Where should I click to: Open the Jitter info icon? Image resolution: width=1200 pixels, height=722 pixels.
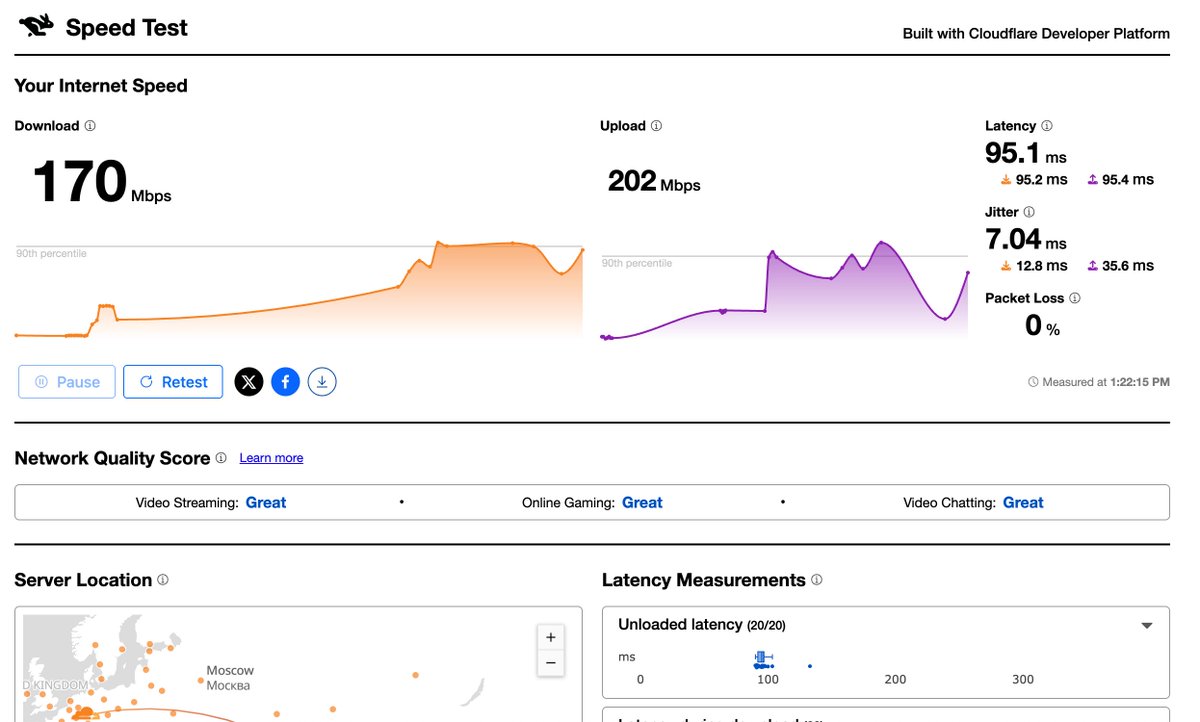coord(1029,212)
